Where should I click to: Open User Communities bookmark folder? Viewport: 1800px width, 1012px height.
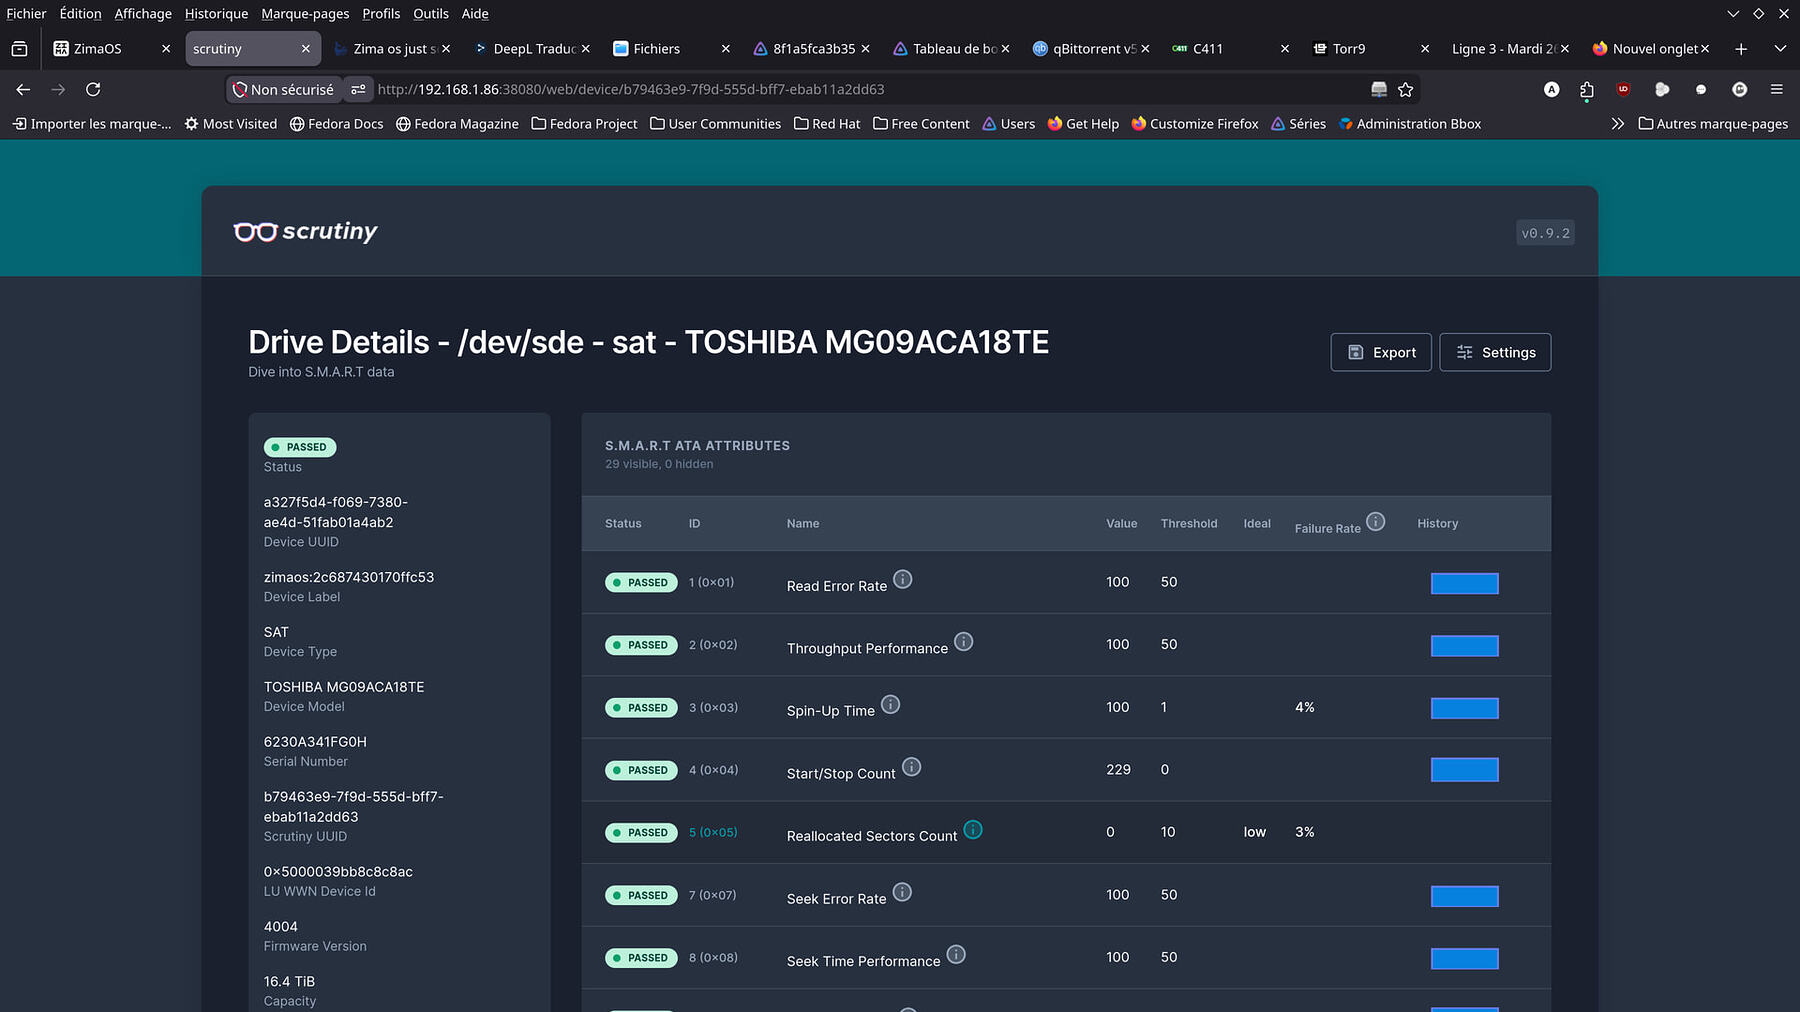[715, 124]
